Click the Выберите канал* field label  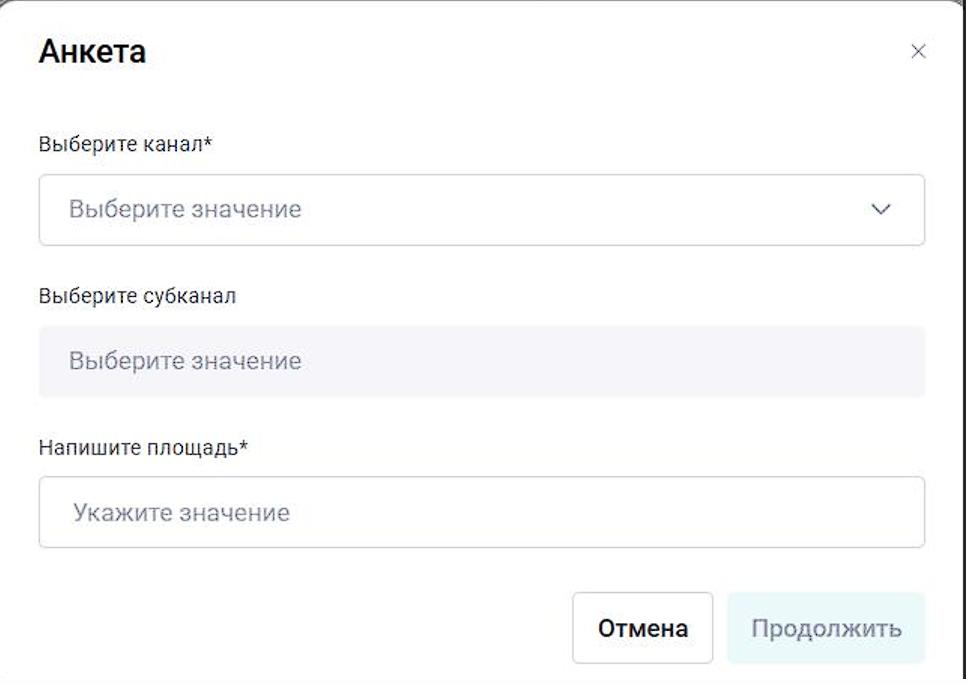pos(126,144)
